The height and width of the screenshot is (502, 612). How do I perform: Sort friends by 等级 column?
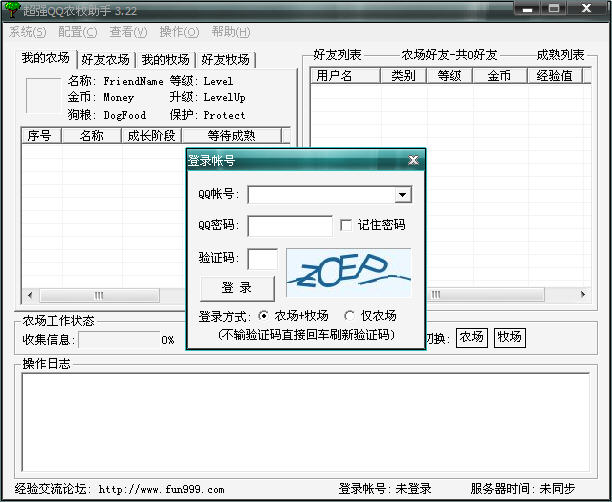coord(449,75)
